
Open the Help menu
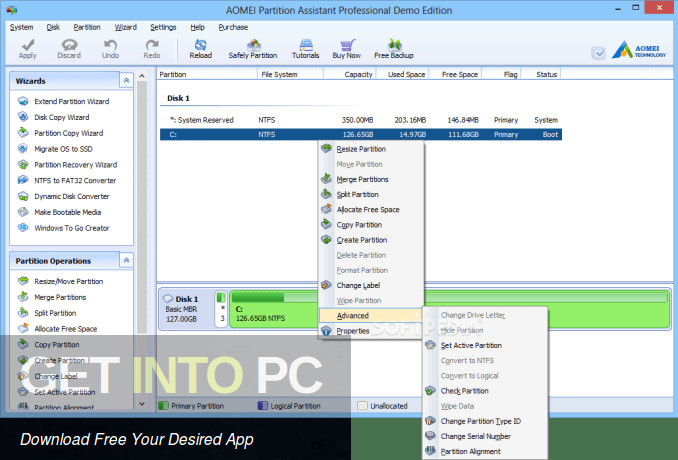pos(197,27)
